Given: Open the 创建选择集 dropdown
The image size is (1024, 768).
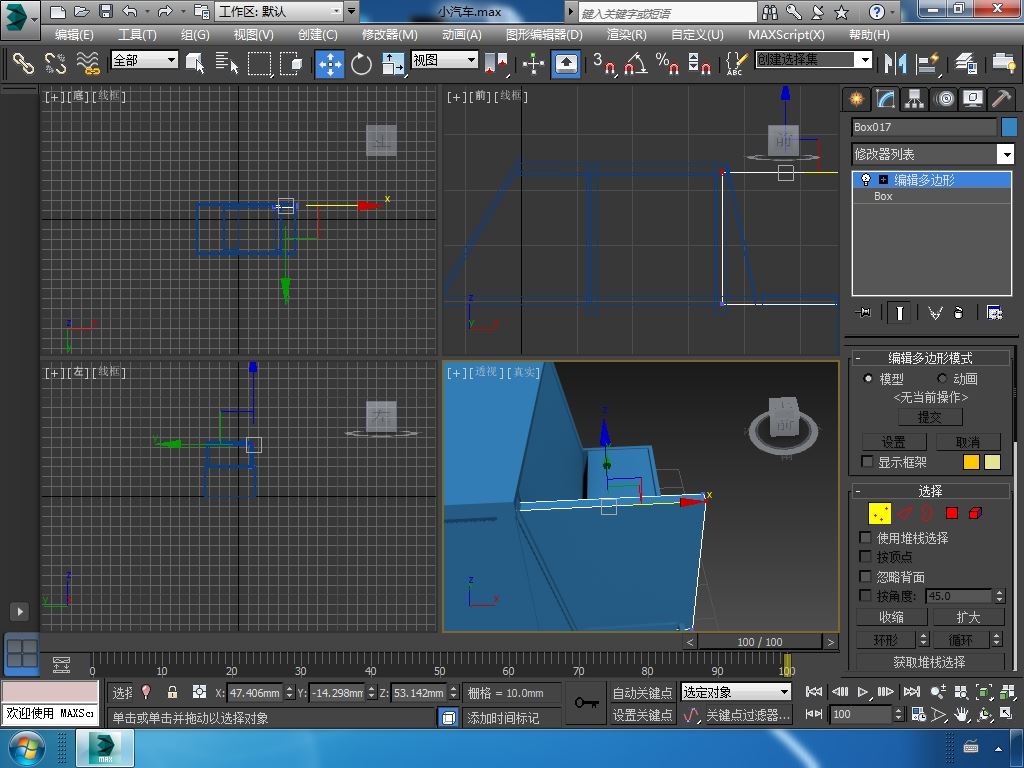Looking at the screenshot, I should [864, 60].
